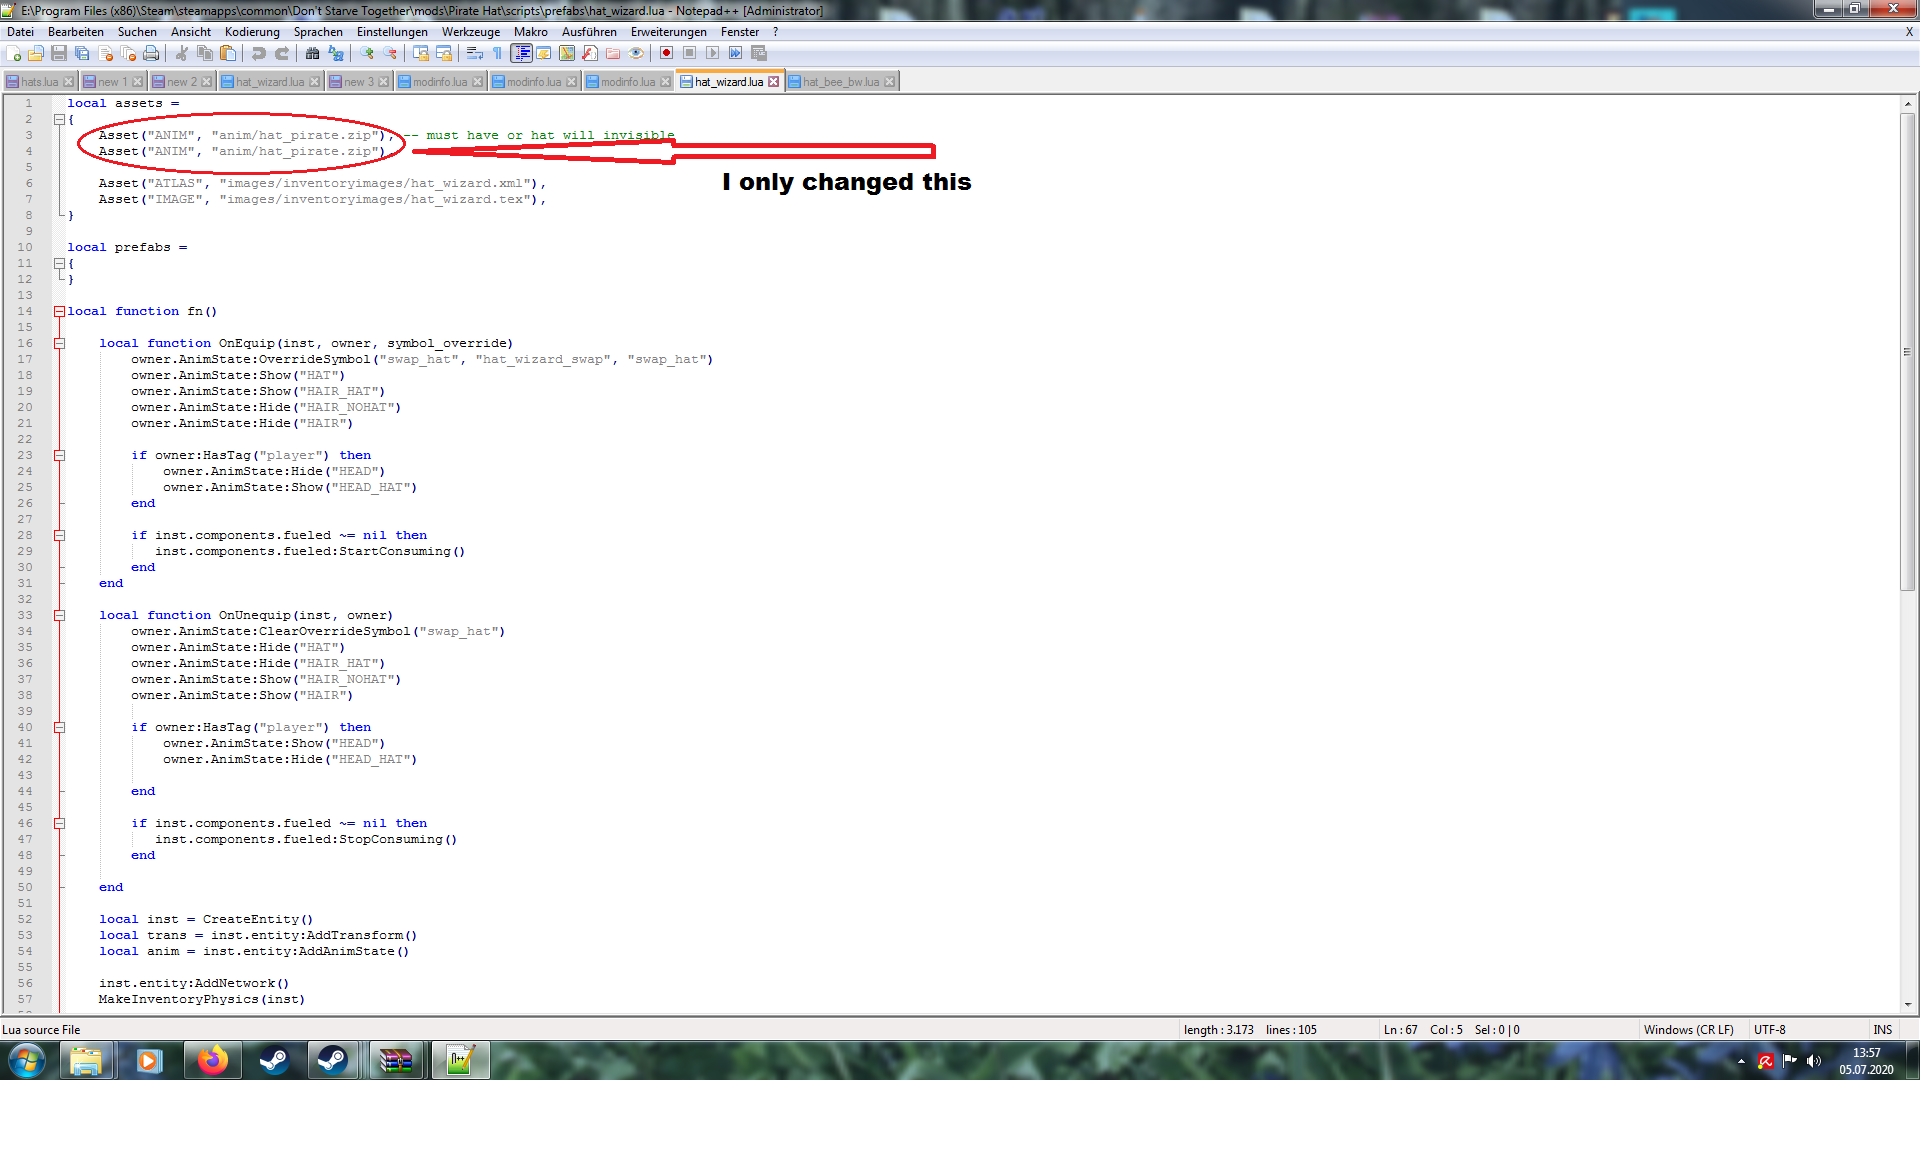The width and height of the screenshot is (1920, 1151).
Task: Click the New file toolbar icon
Action: pos(14,53)
